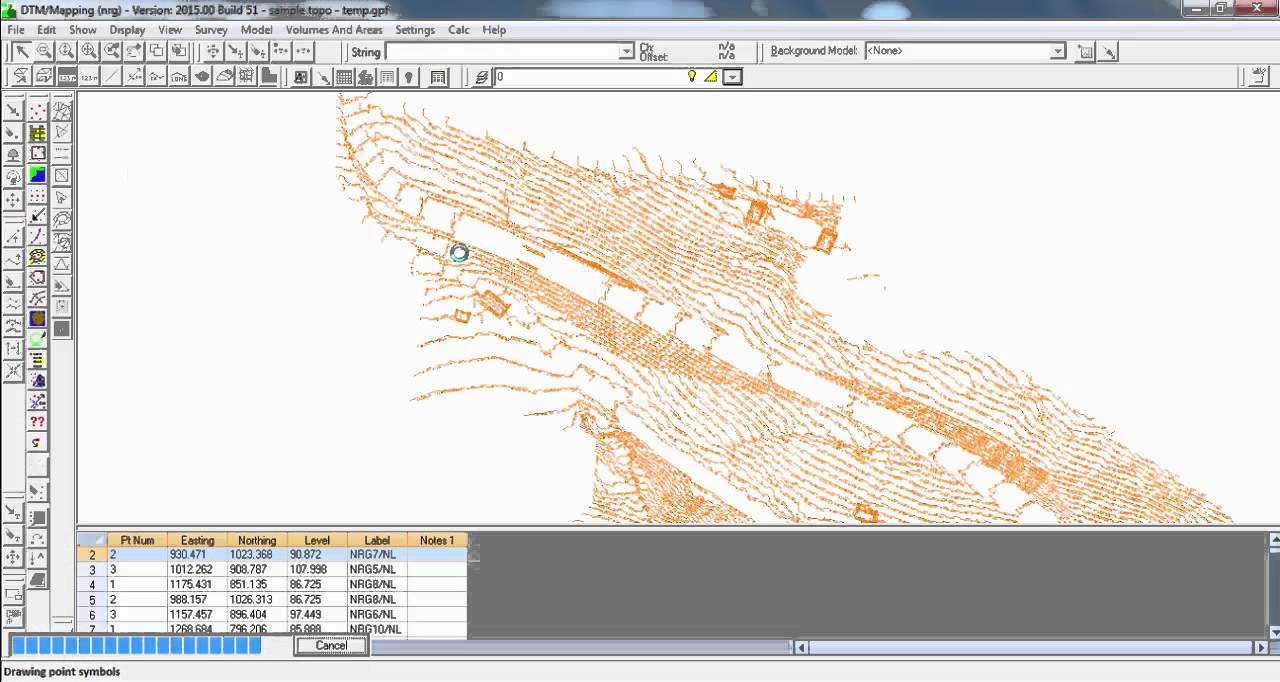This screenshot has width=1280, height=682.
Task: Click the tree symbol tool
Action: pyautogui.click(x=13, y=155)
